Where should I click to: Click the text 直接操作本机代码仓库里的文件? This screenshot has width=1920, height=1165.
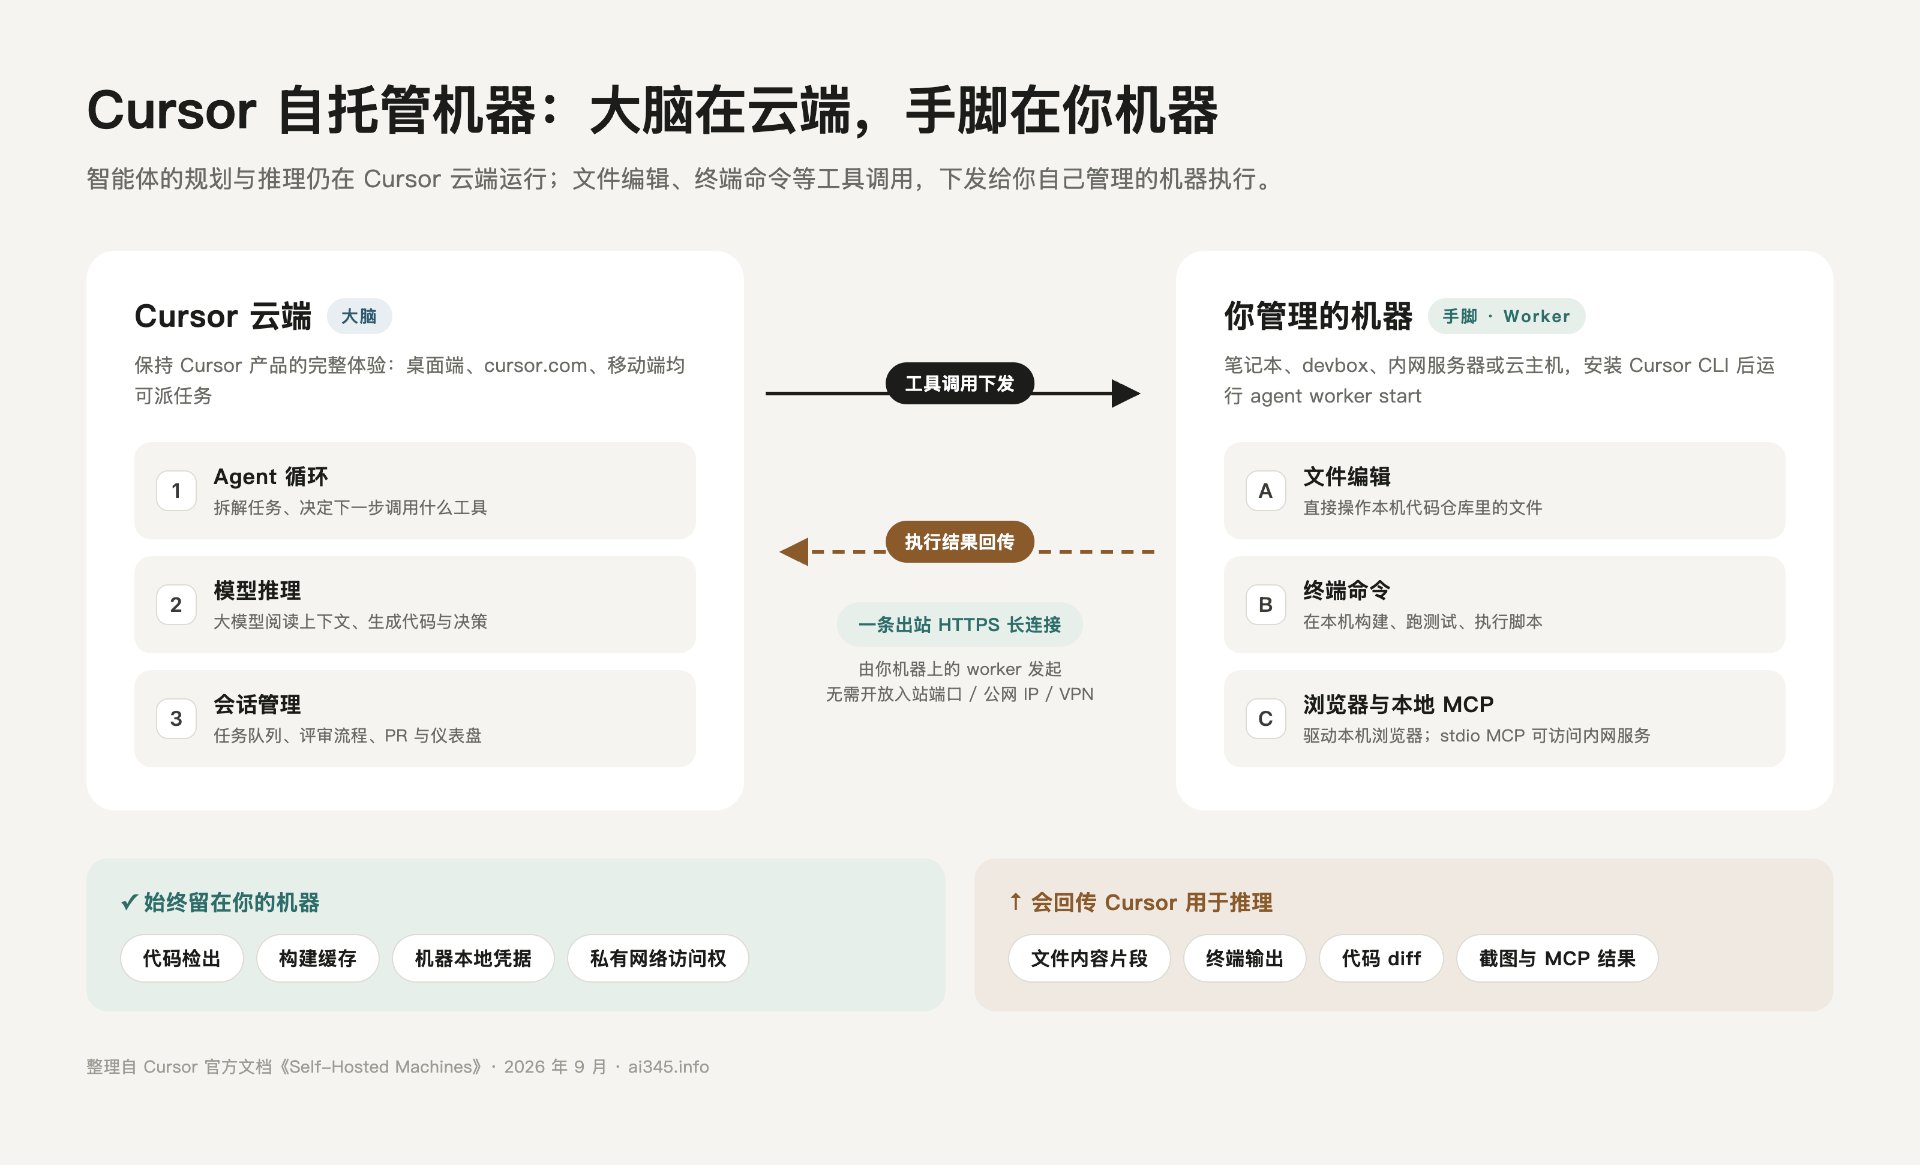(1422, 508)
